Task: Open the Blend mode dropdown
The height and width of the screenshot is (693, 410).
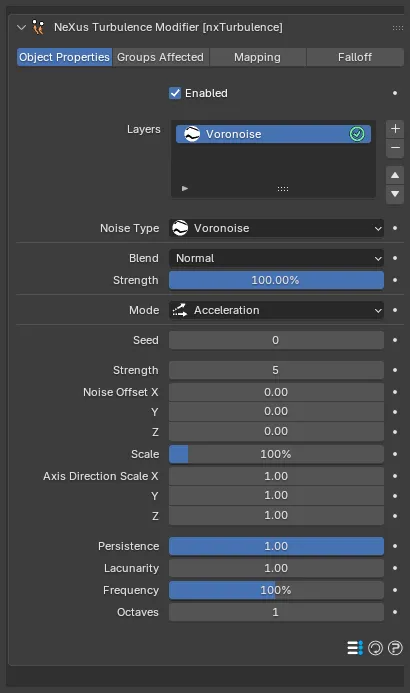Action: [276, 258]
